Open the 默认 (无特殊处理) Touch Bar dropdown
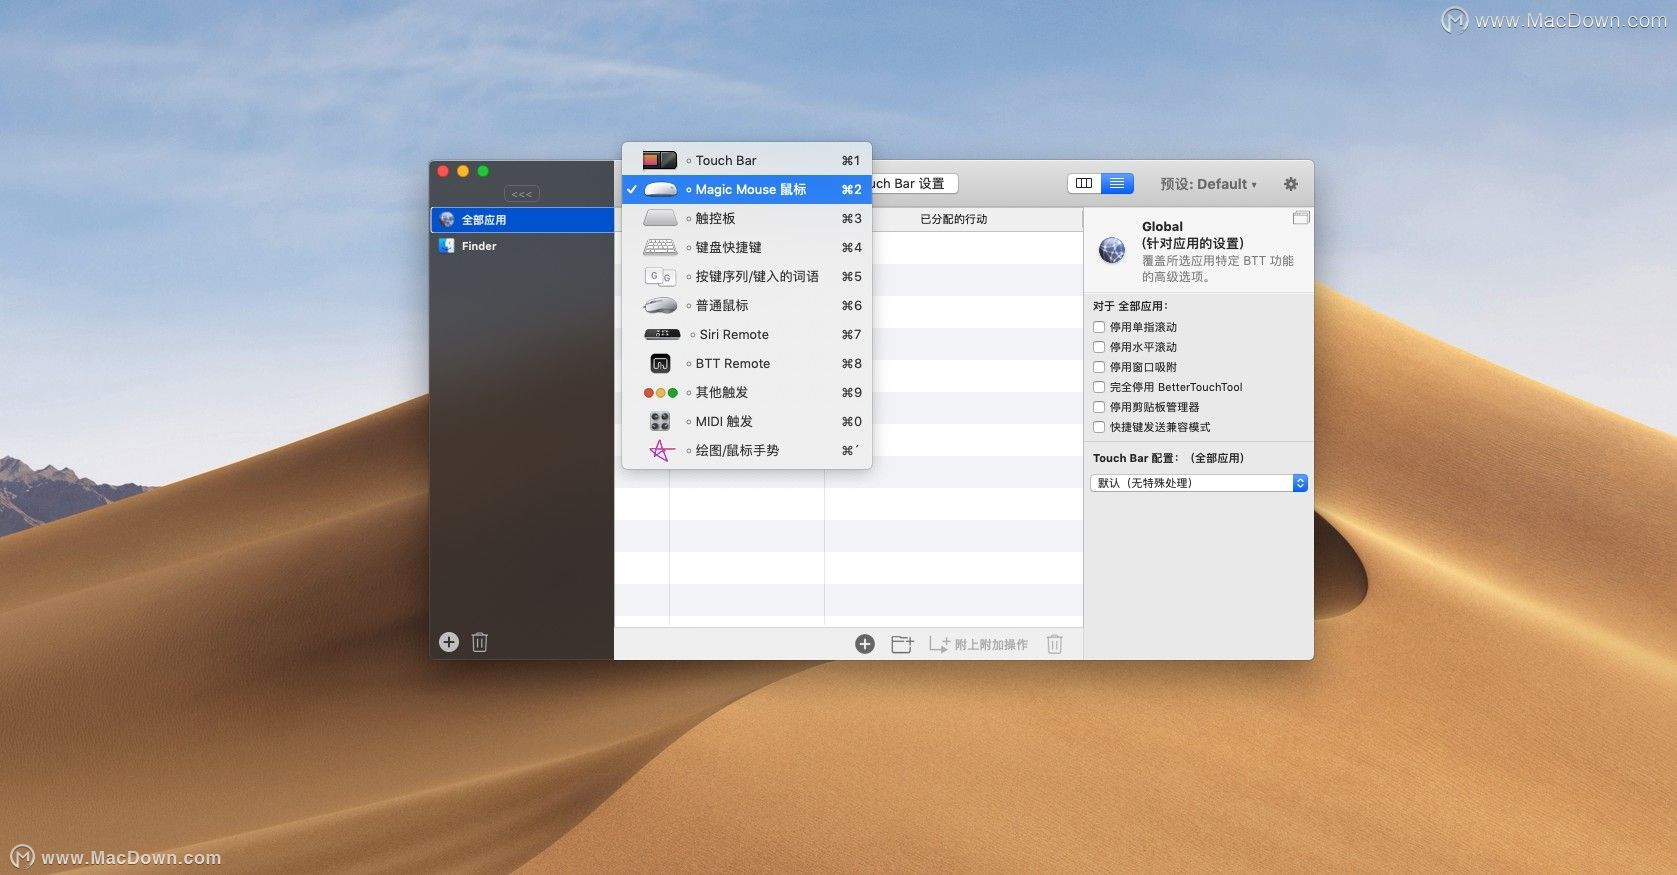 click(x=1199, y=483)
